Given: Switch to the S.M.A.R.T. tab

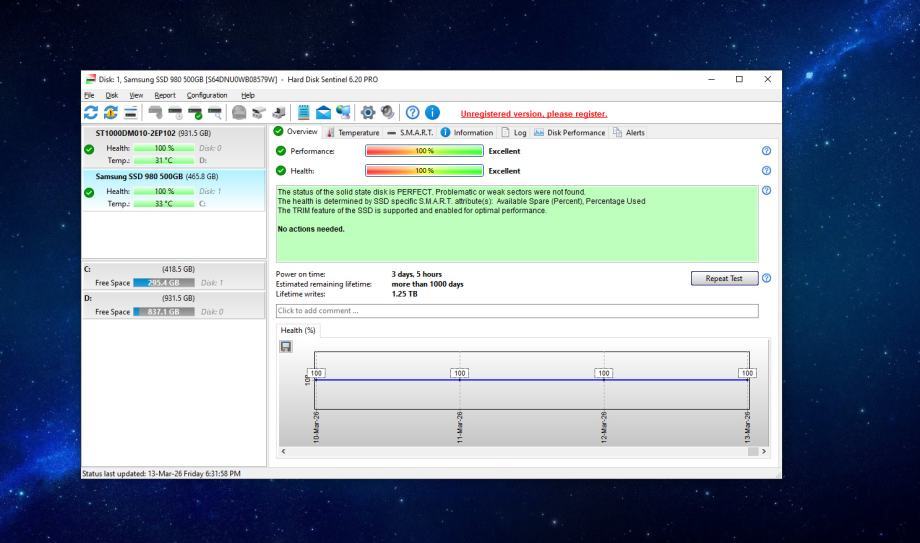Looking at the screenshot, I should [409, 132].
